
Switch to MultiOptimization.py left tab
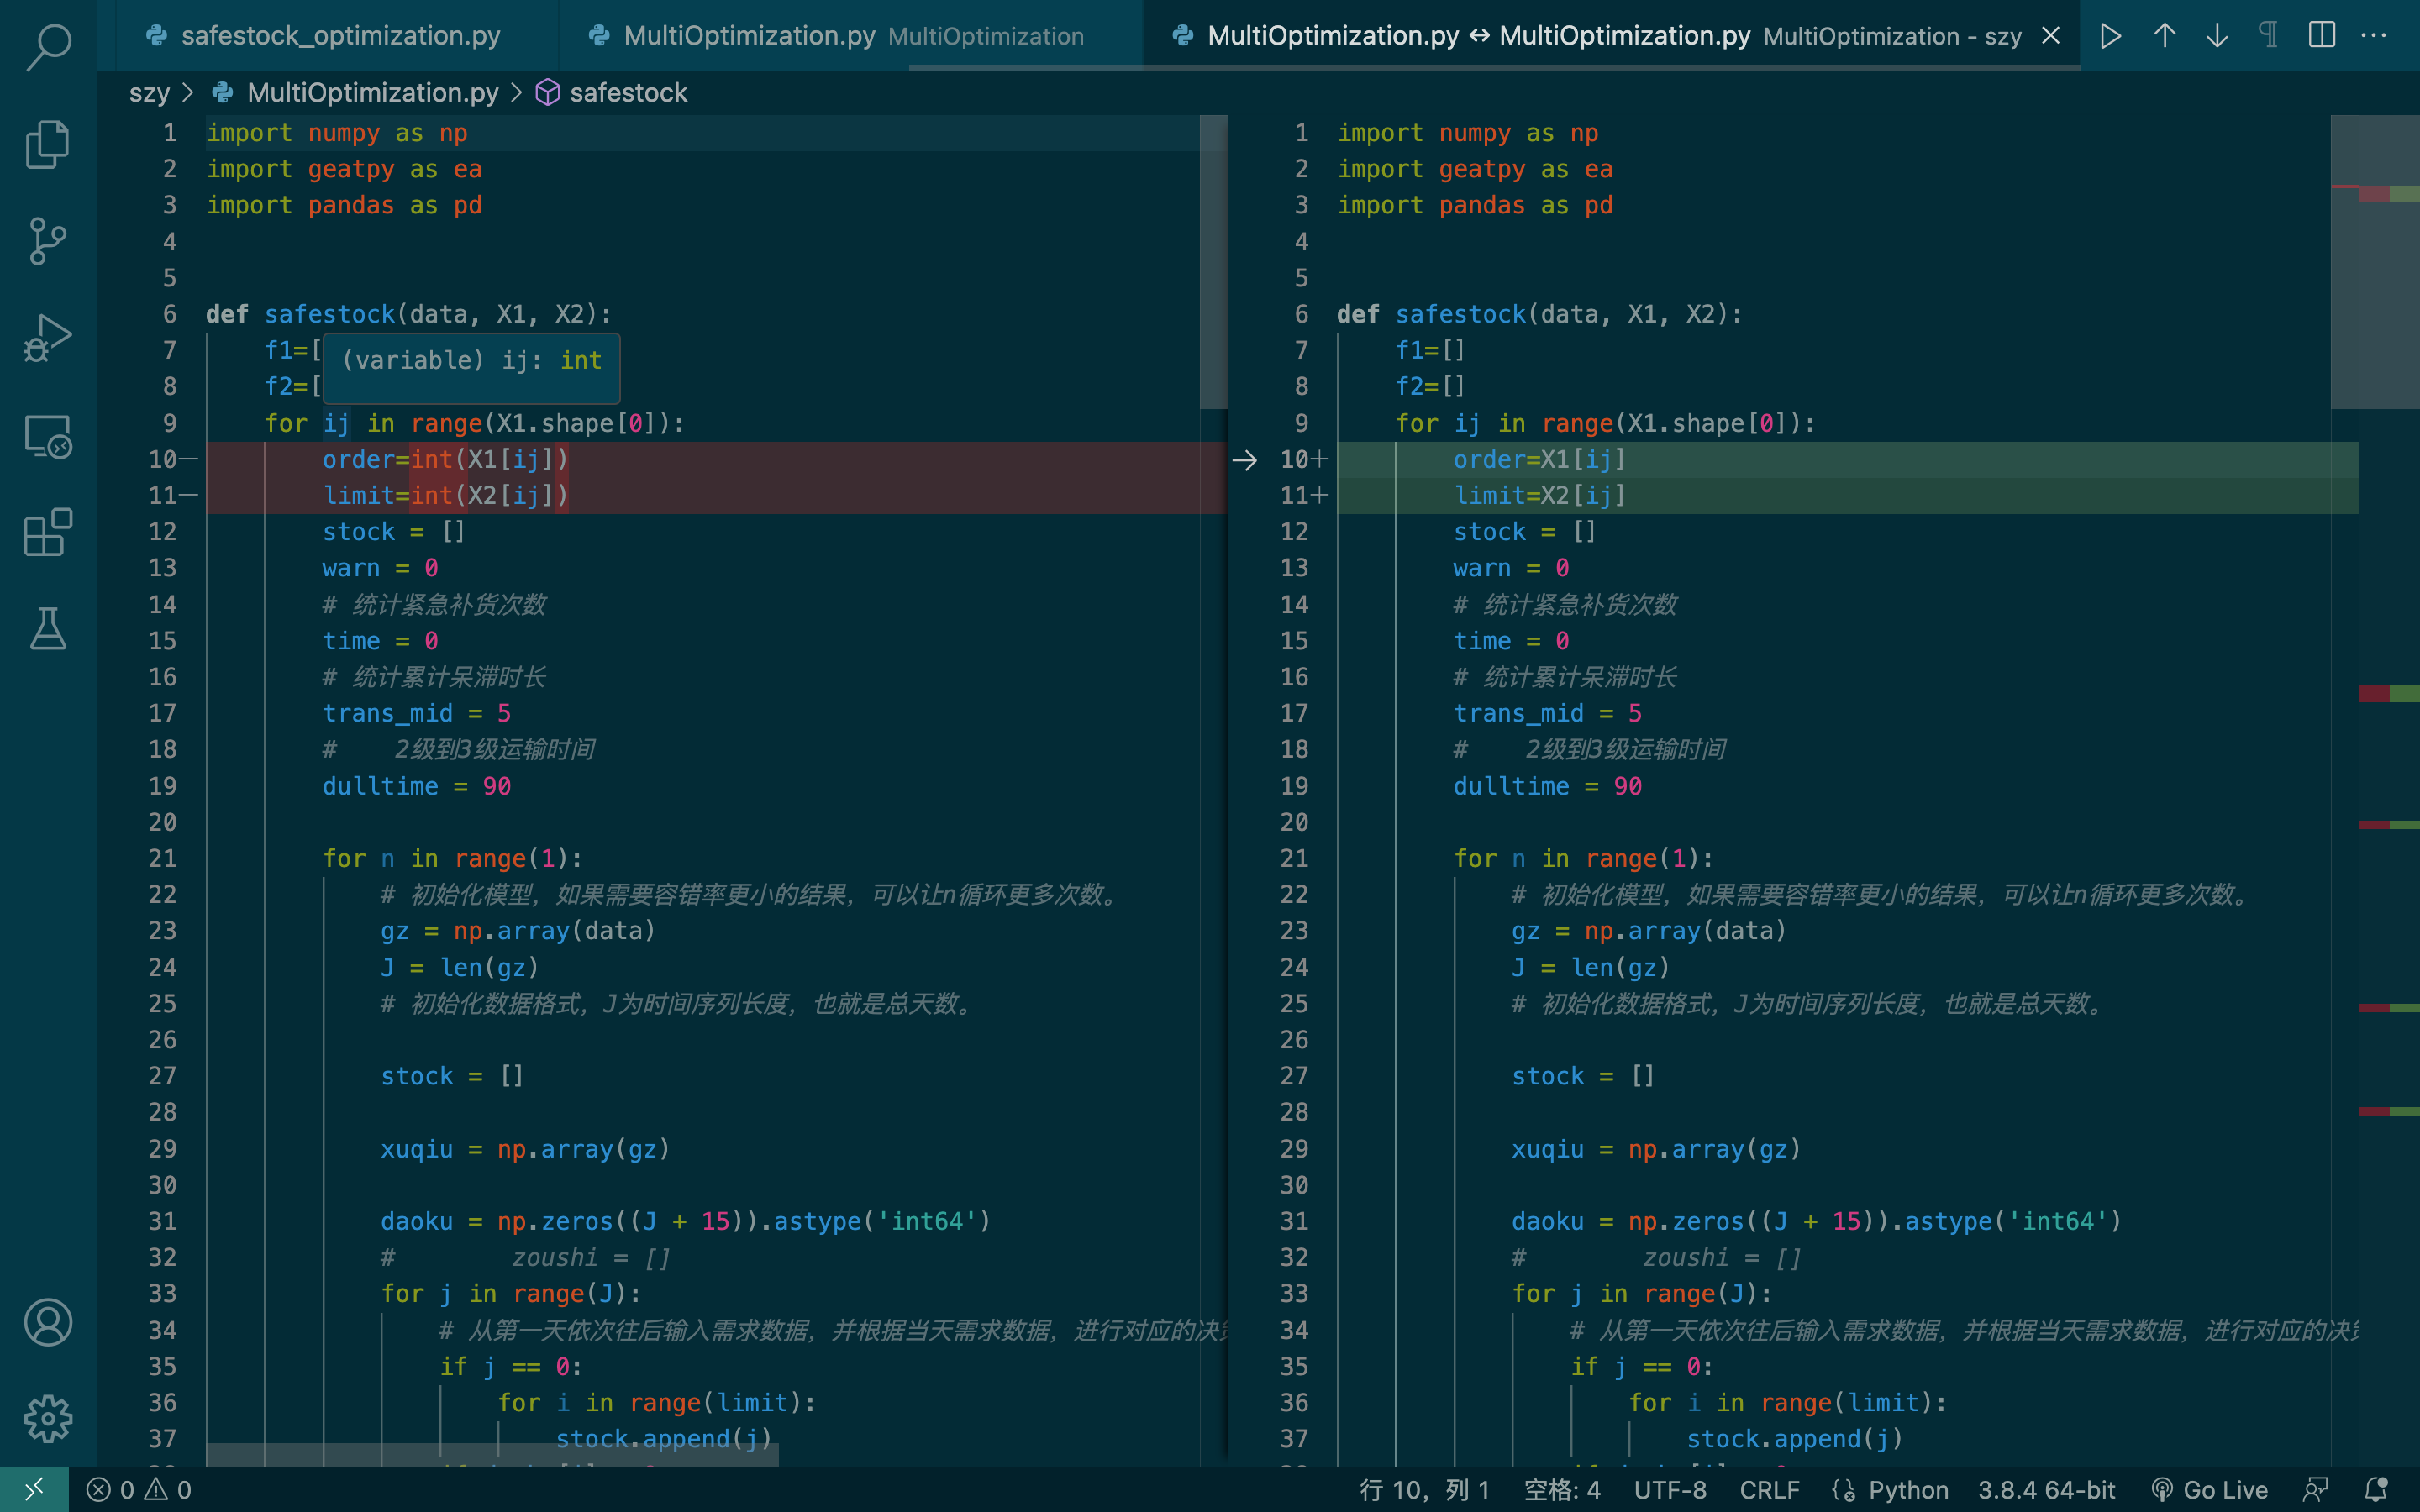coord(750,34)
